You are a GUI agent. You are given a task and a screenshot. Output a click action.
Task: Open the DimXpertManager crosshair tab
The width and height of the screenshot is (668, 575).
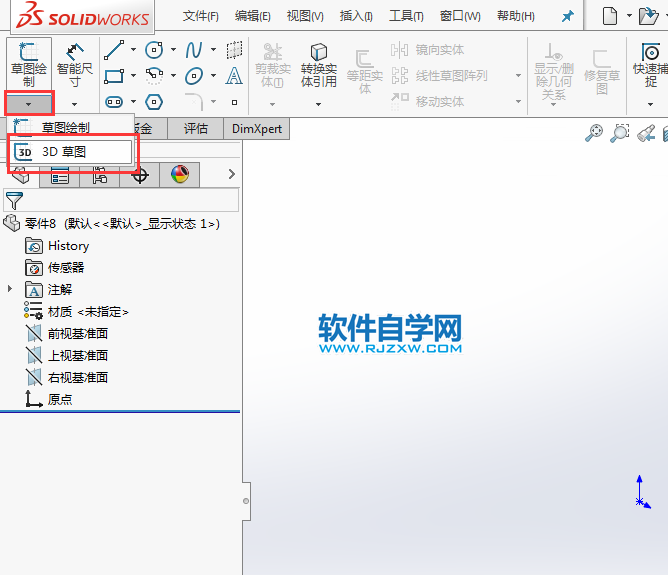(140, 175)
